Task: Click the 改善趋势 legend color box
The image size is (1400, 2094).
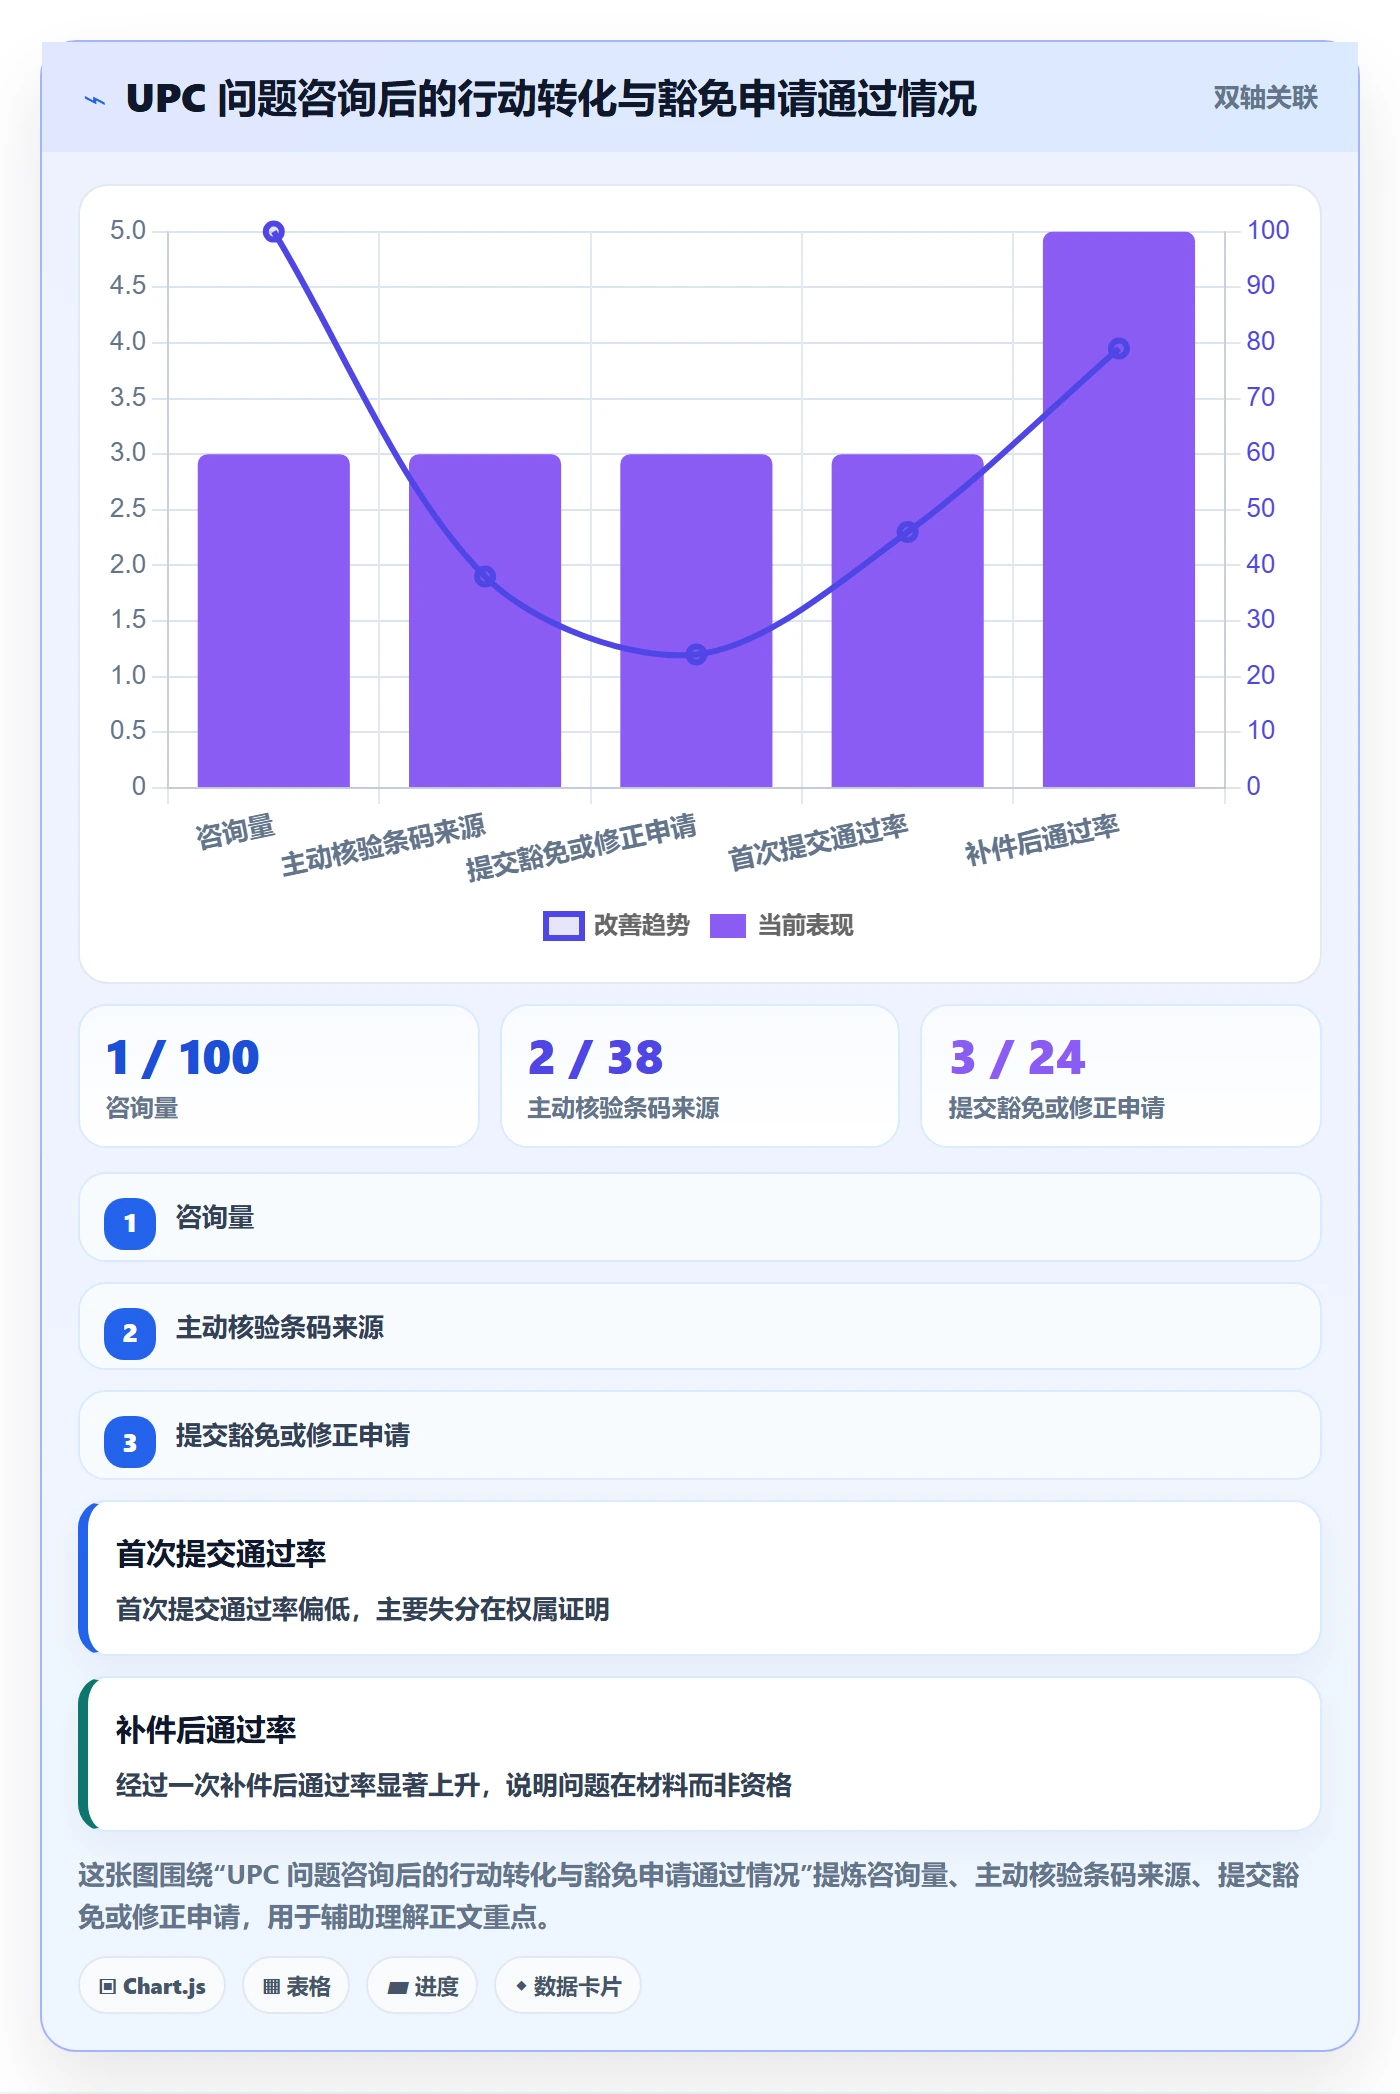Action: [x=563, y=926]
